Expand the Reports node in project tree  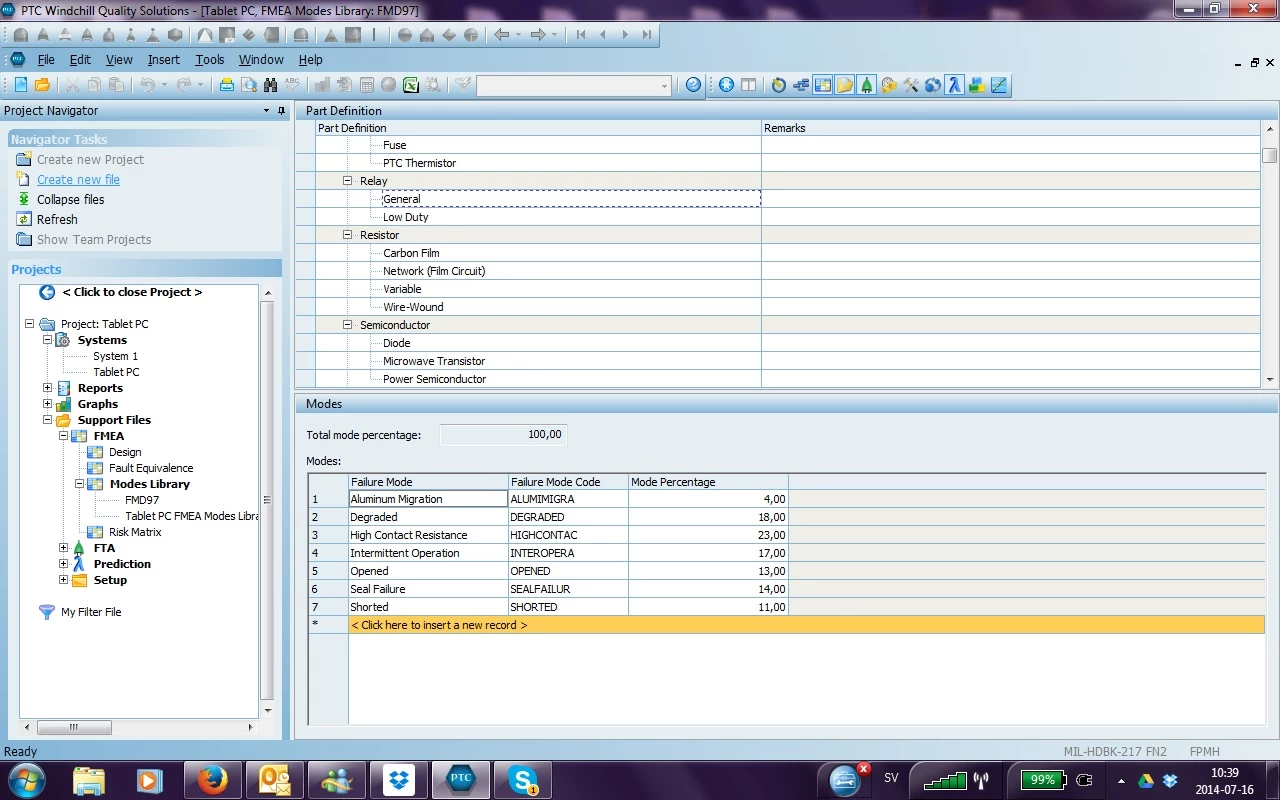coord(47,388)
